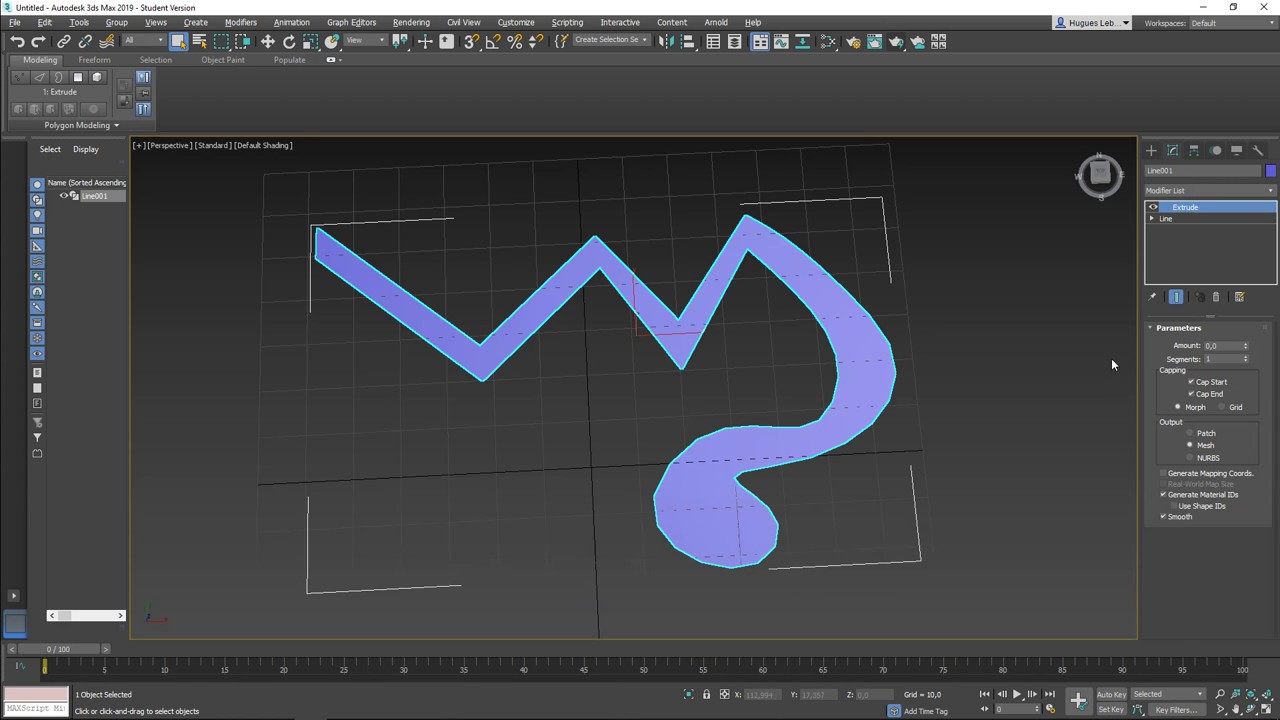This screenshot has height=720, width=1280.
Task: Open the All selection filter dropdown
Action: (144, 41)
